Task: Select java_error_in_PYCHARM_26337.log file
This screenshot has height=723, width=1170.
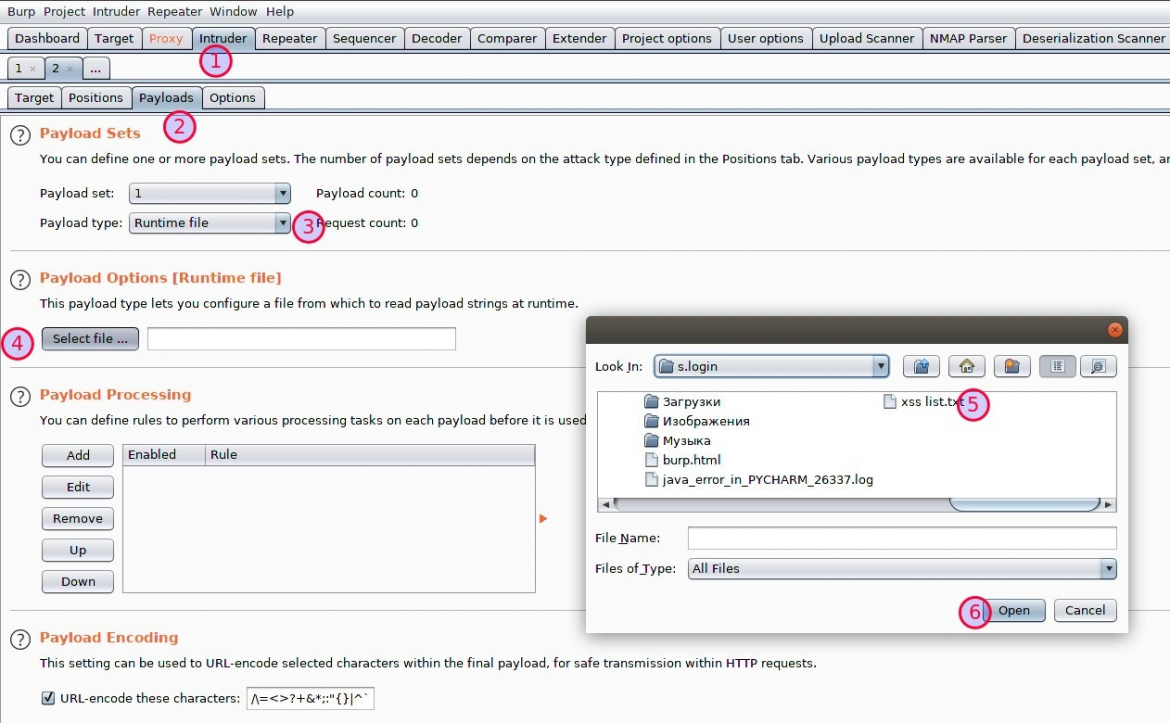Action: [758, 479]
